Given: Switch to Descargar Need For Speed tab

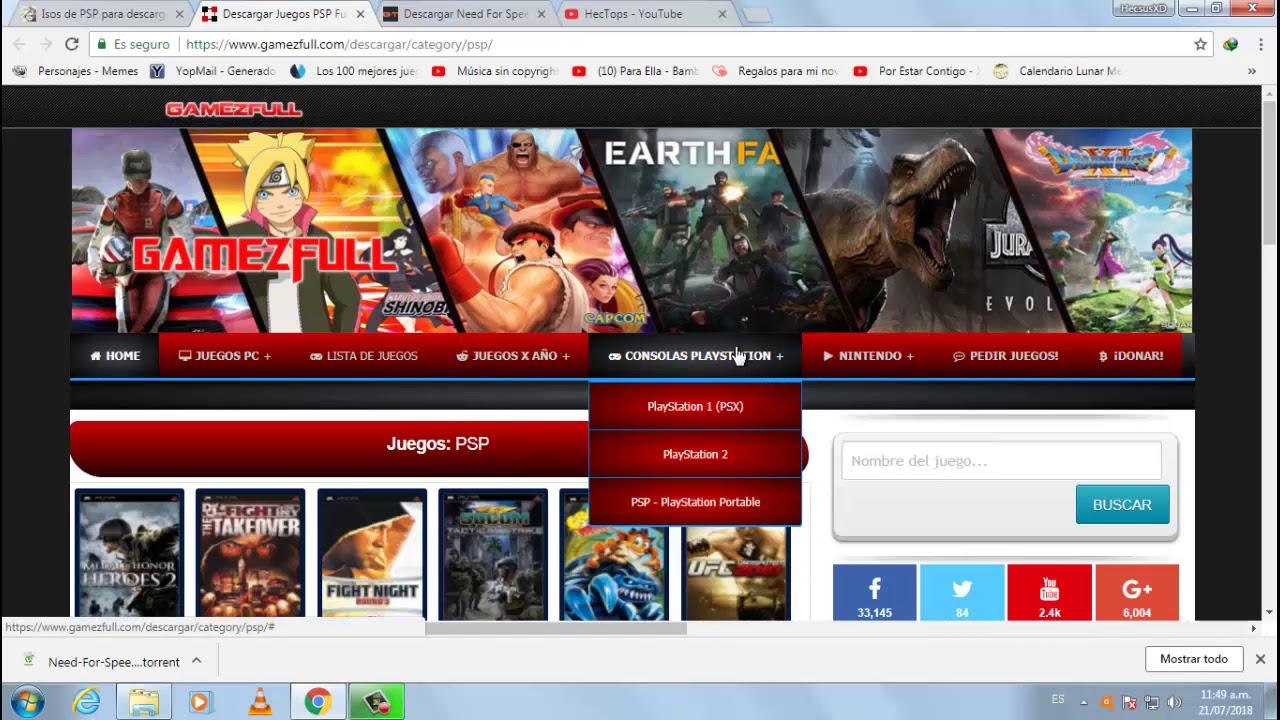Looking at the screenshot, I should pos(464,14).
